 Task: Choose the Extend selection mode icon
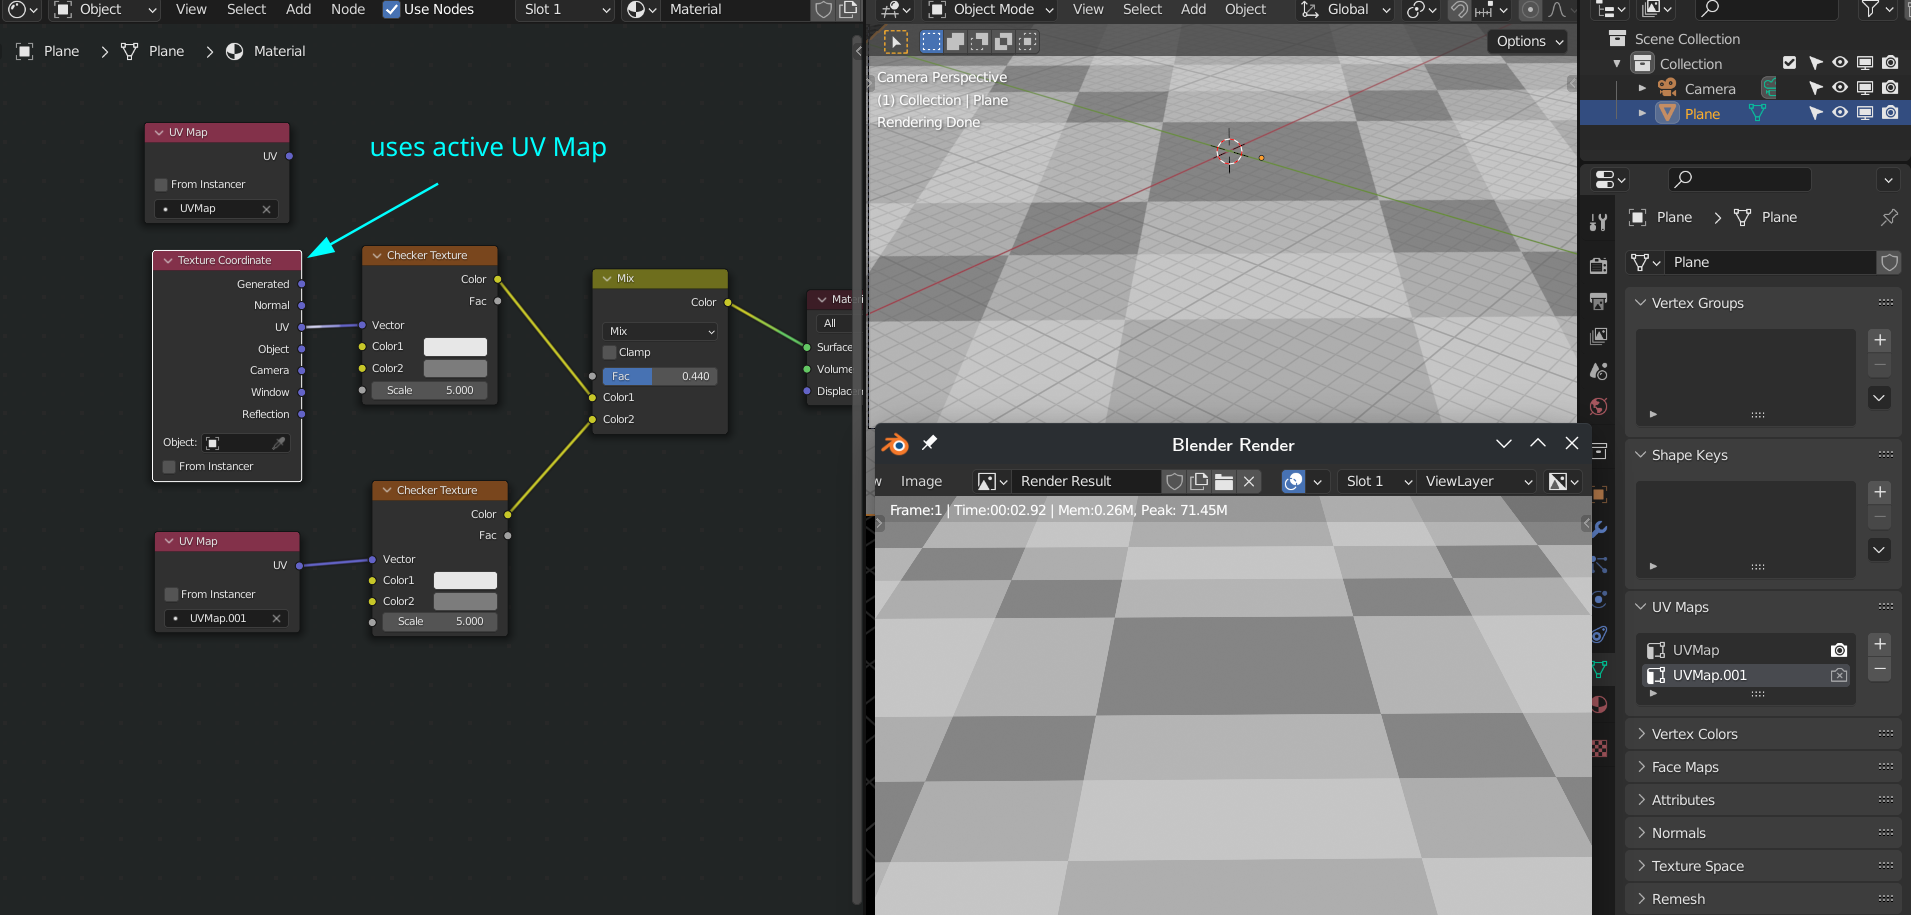point(955,41)
